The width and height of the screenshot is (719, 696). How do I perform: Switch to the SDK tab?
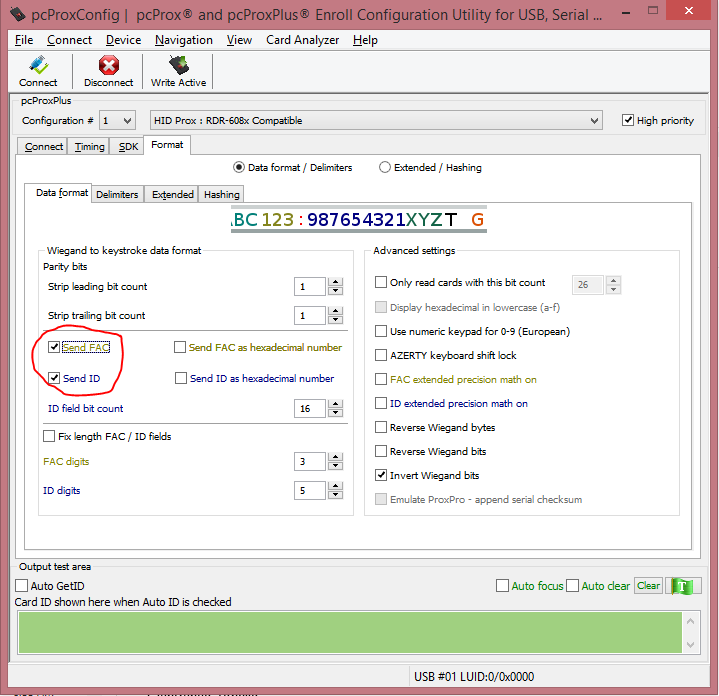pyautogui.click(x=128, y=147)
